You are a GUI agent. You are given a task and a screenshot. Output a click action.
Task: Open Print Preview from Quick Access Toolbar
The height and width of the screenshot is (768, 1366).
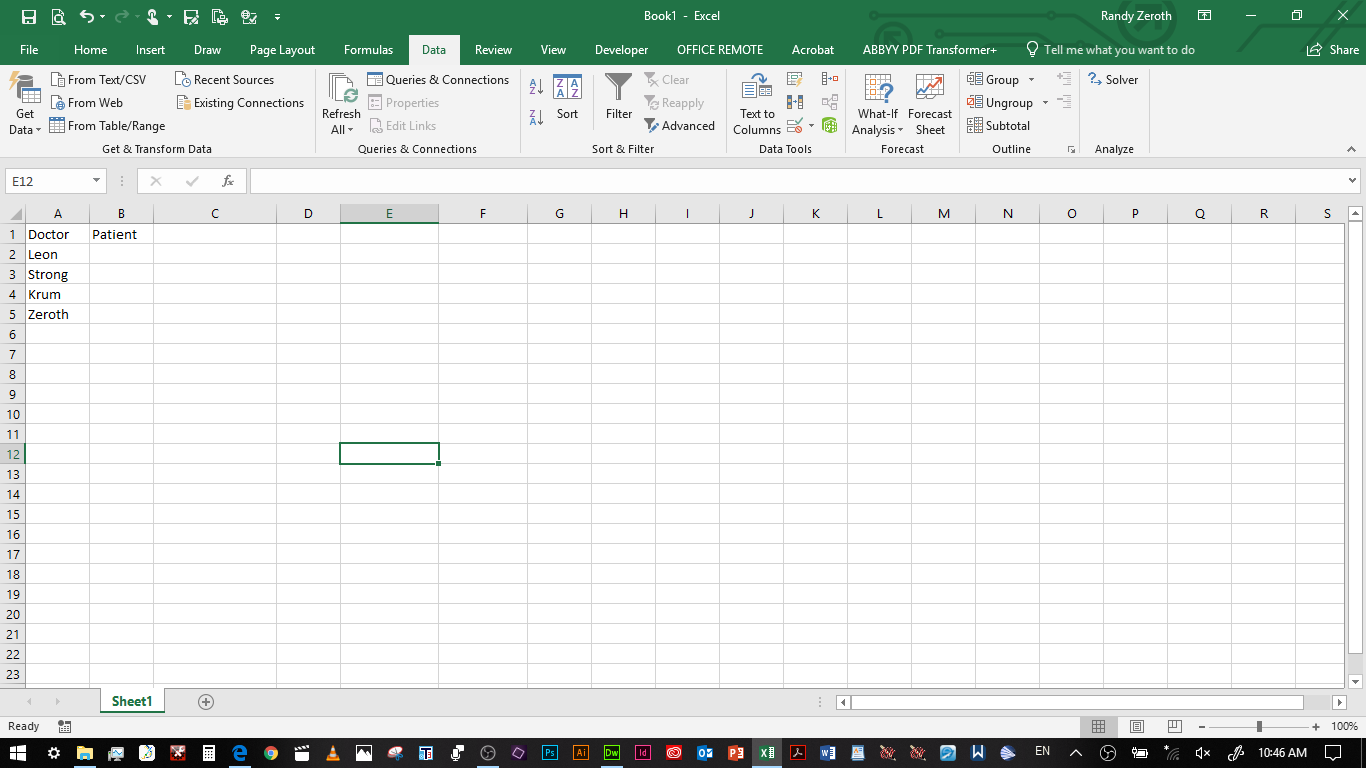point(57,17)
